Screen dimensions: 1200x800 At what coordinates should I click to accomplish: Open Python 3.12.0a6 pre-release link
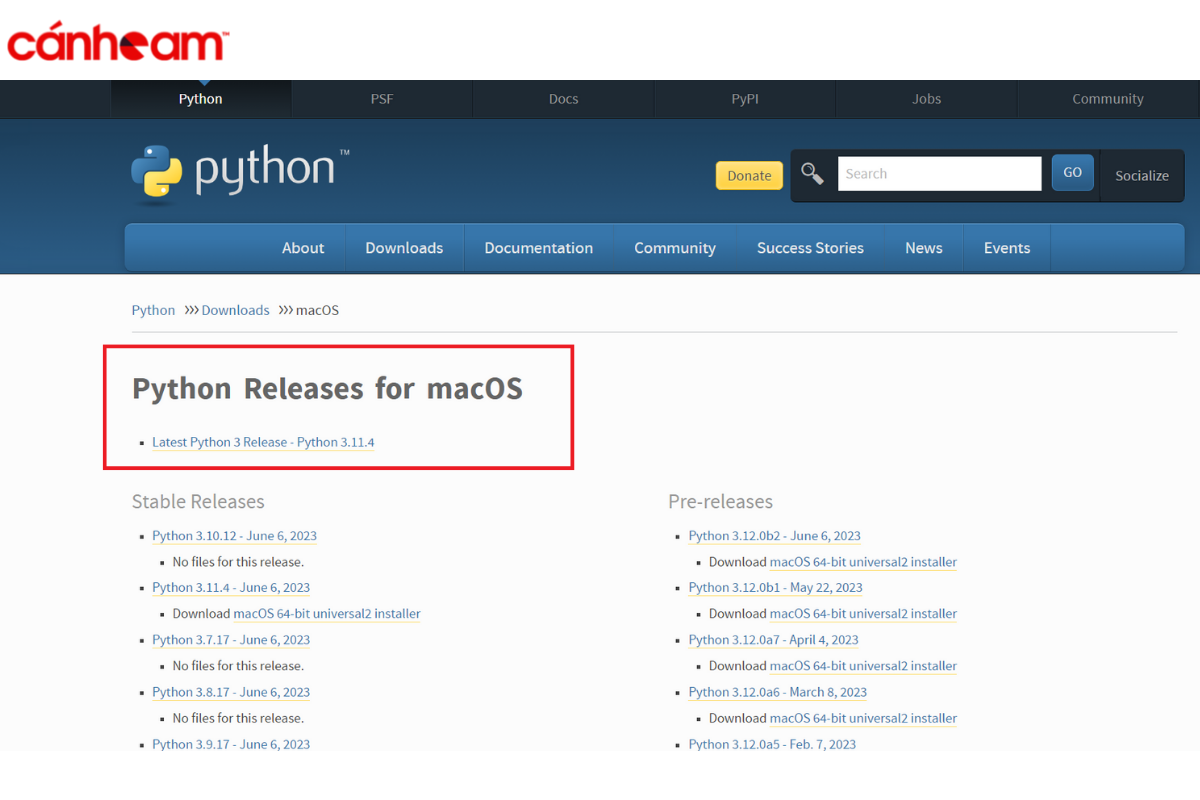778,692
